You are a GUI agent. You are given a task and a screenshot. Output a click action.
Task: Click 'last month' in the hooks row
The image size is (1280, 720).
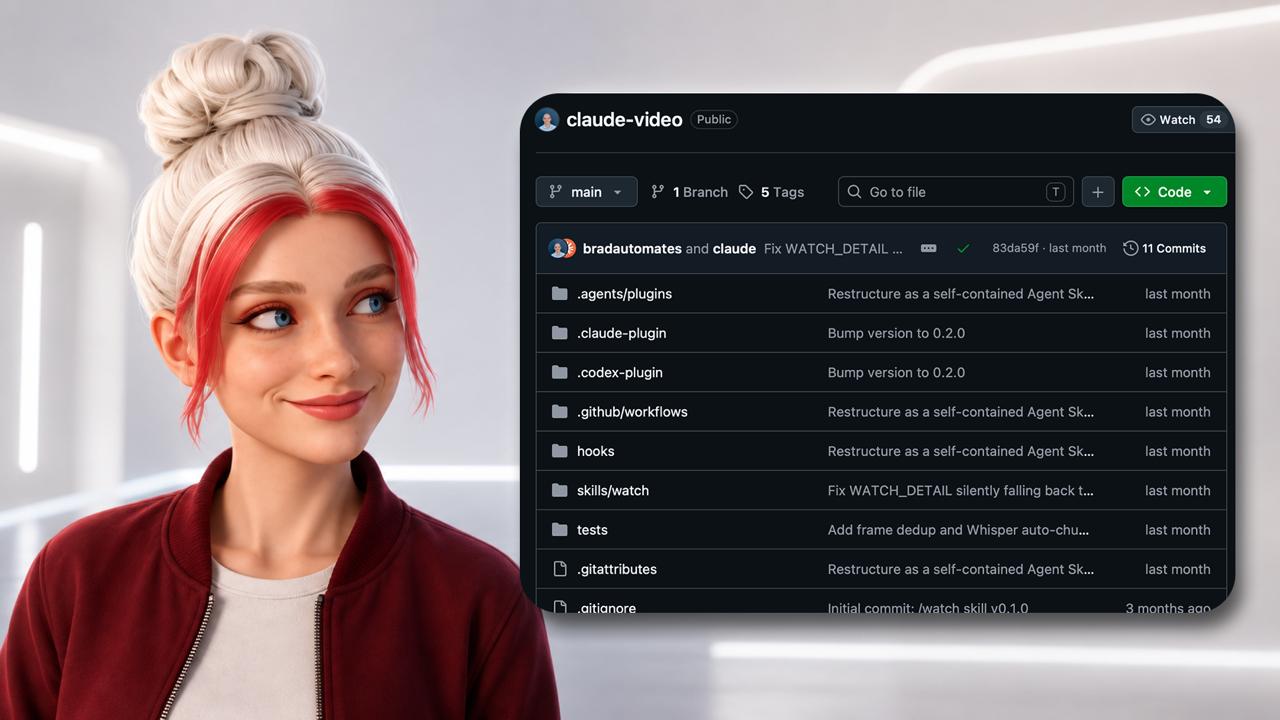pos(1178,451)
